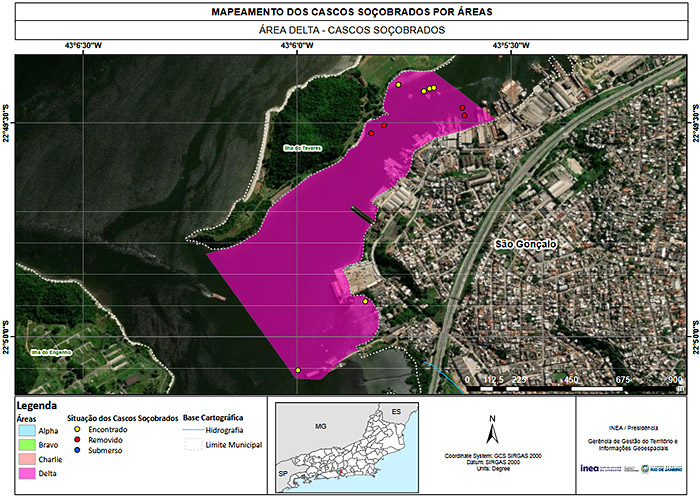Click the scale bar 900 value
The height and width of the screenshot is (497, 700).
[675, 380]
